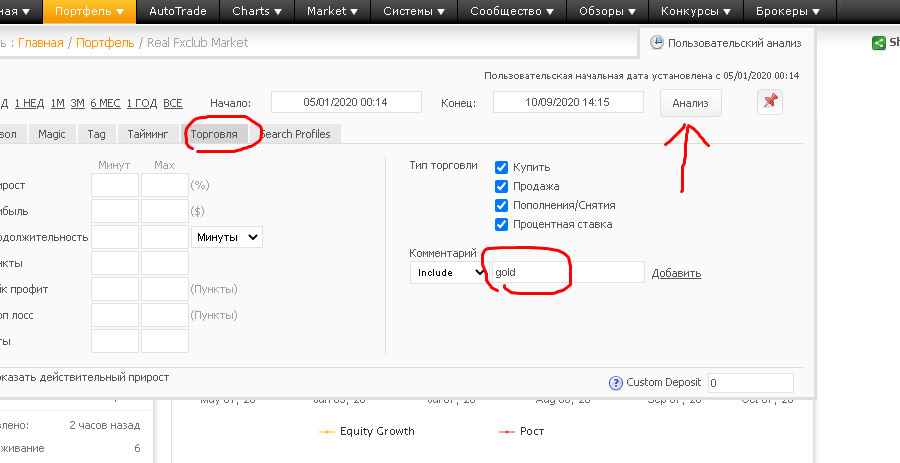Click the Рост legend label
The width and height of the screenshot is (900, 463).
pyautogui.click(x=532, y=431)
